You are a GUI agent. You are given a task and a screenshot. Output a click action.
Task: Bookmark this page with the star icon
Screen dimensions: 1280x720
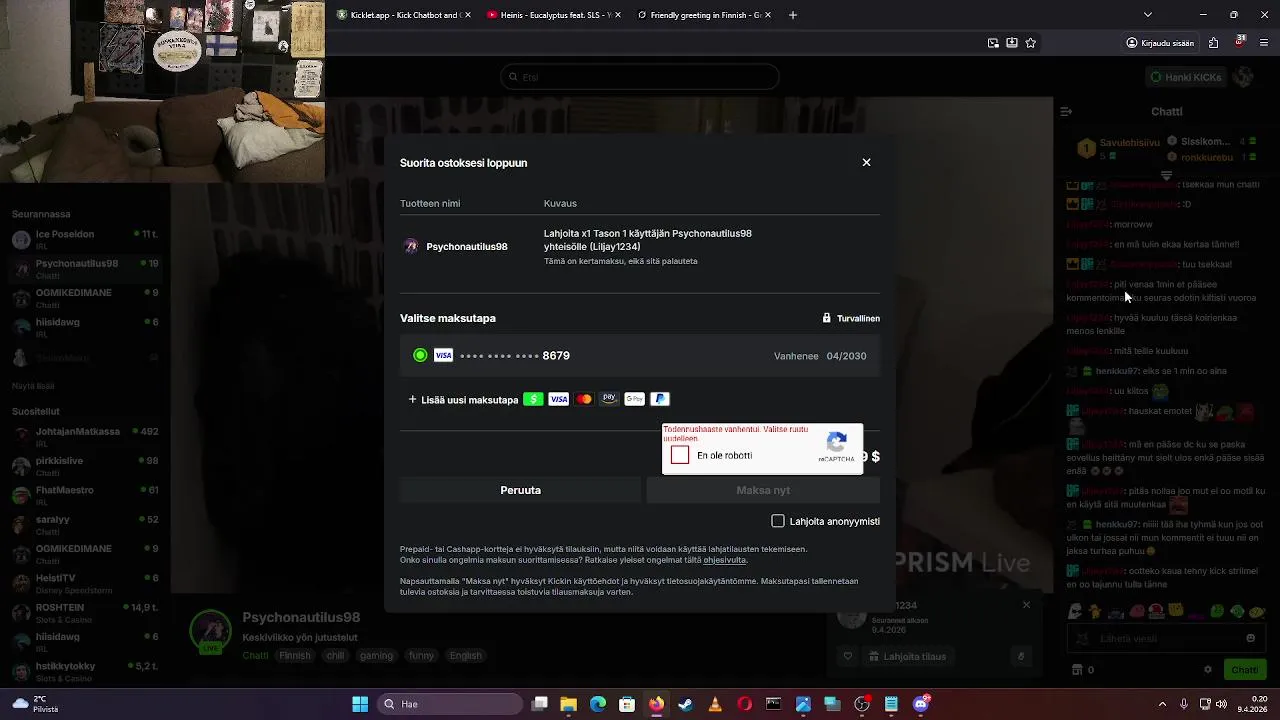[x=1031, y=43]
